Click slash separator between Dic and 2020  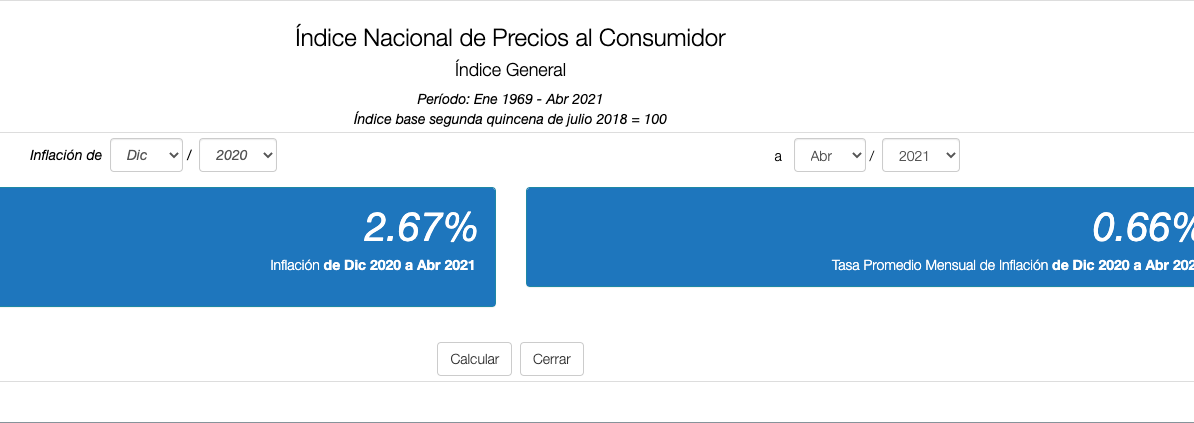(191, 155)
